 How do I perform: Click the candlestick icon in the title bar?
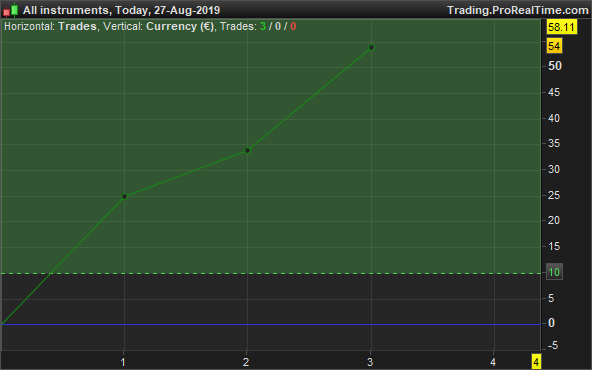point(11,10)
